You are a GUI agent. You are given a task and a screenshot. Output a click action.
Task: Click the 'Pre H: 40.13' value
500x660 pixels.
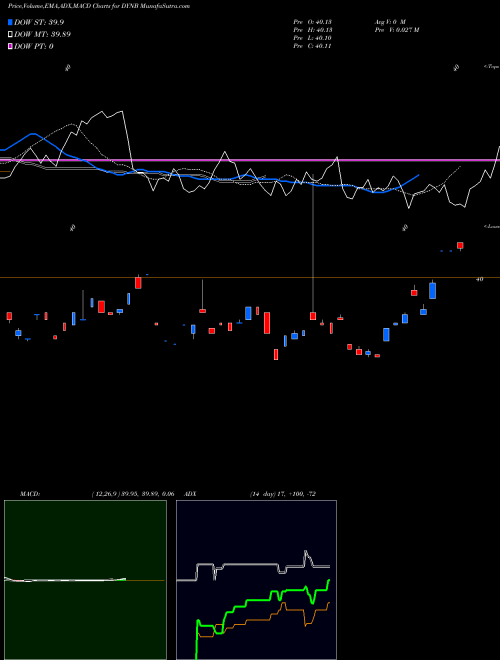point(313,30)
